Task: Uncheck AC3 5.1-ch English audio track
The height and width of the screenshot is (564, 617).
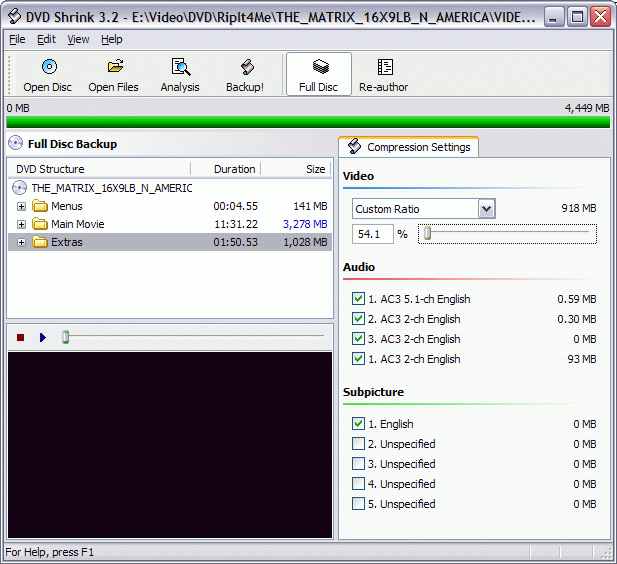Action: [x=359, y=299]
